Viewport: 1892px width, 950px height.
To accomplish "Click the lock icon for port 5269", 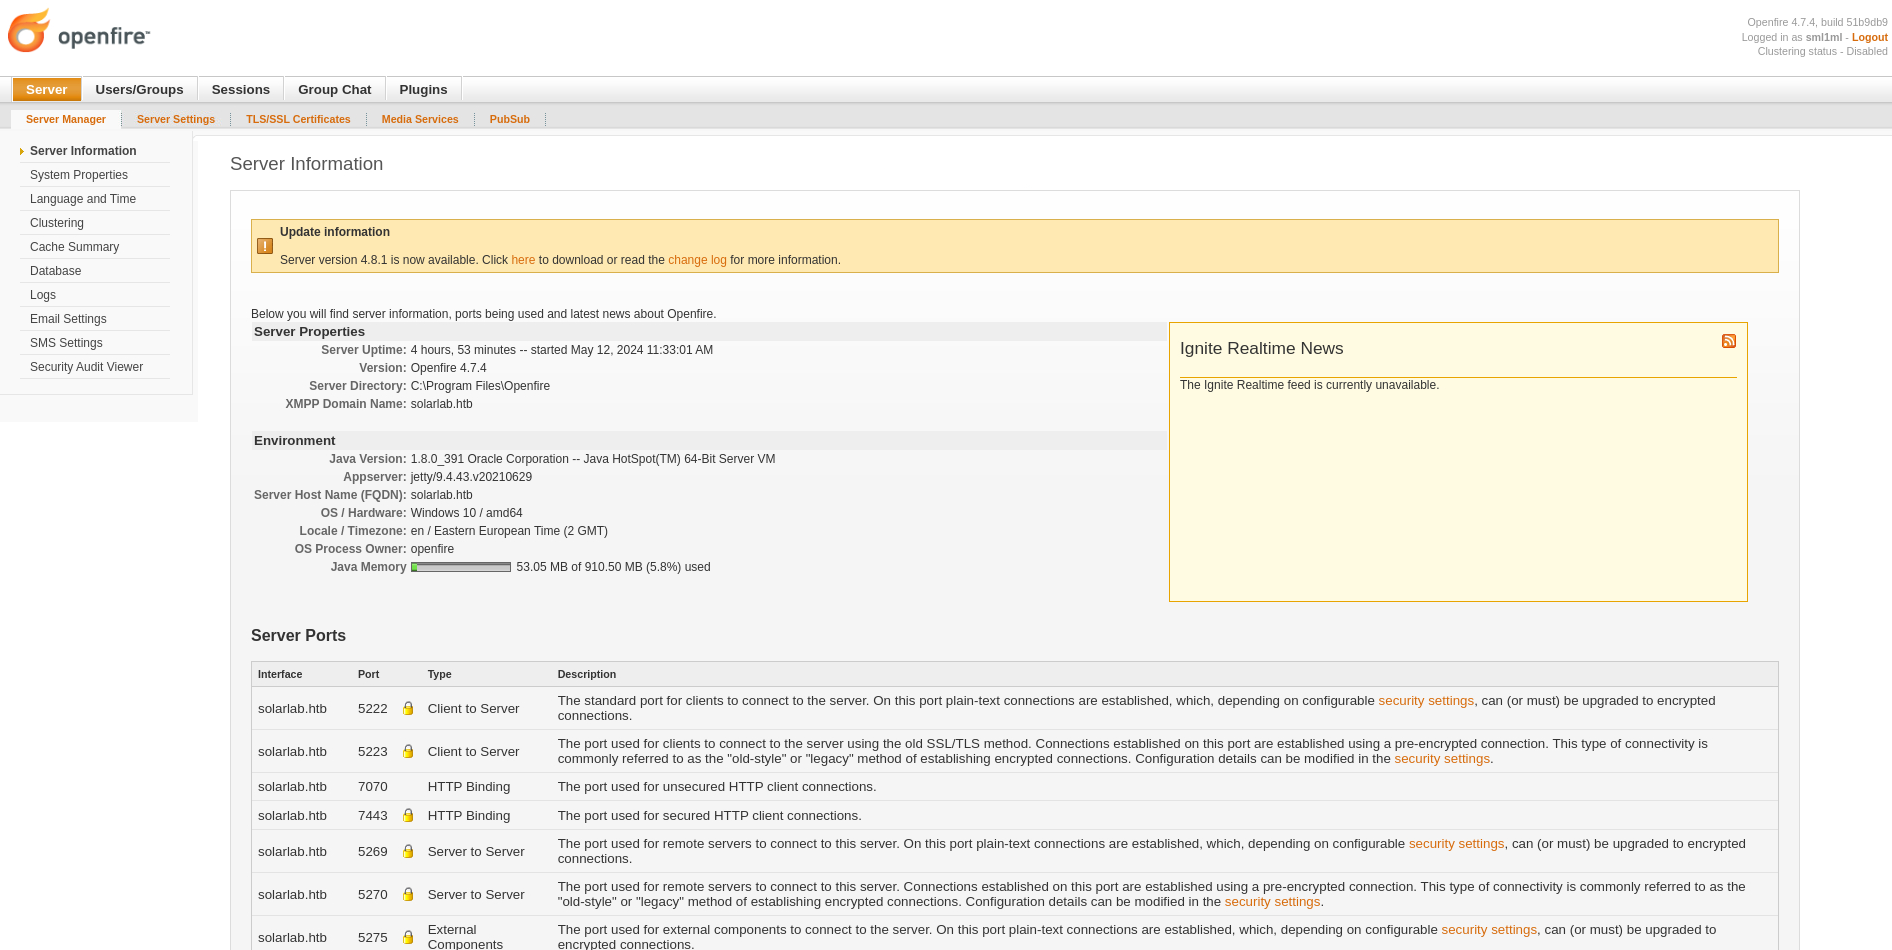I will click(x=408, y=851).
